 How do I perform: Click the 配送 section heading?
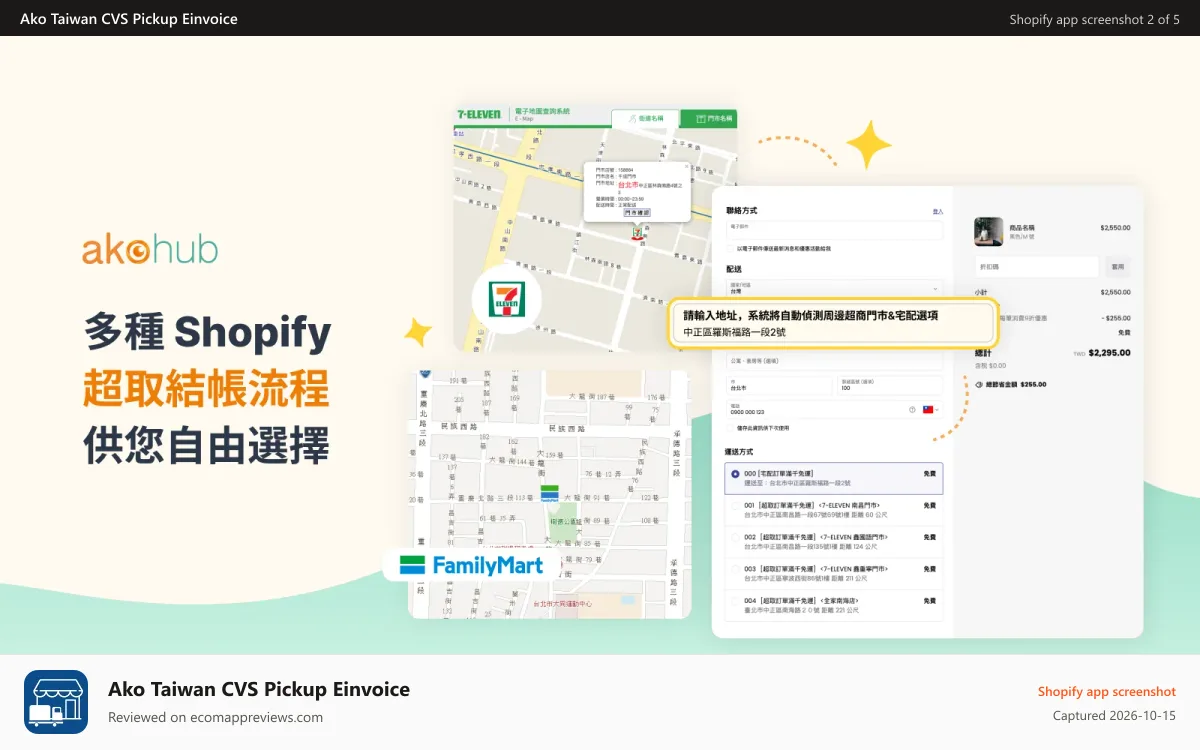click(x=734, y=269)
